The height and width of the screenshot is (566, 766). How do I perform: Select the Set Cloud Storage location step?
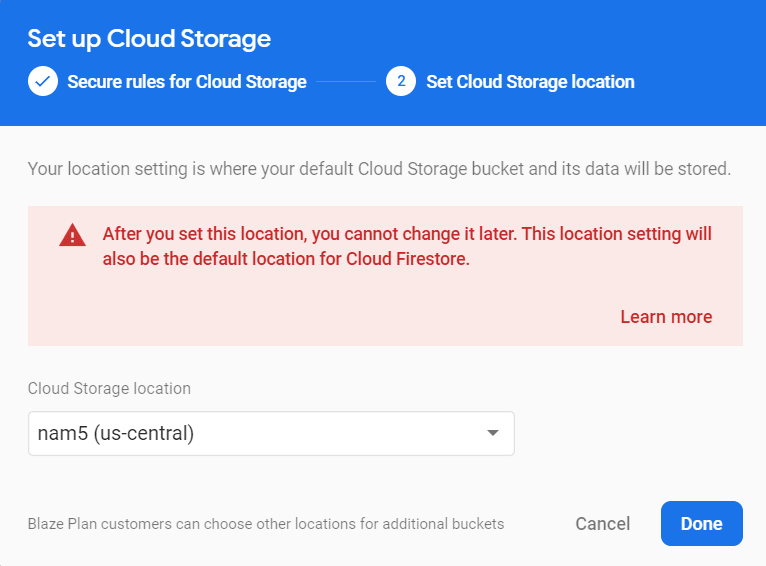(530, 82)
